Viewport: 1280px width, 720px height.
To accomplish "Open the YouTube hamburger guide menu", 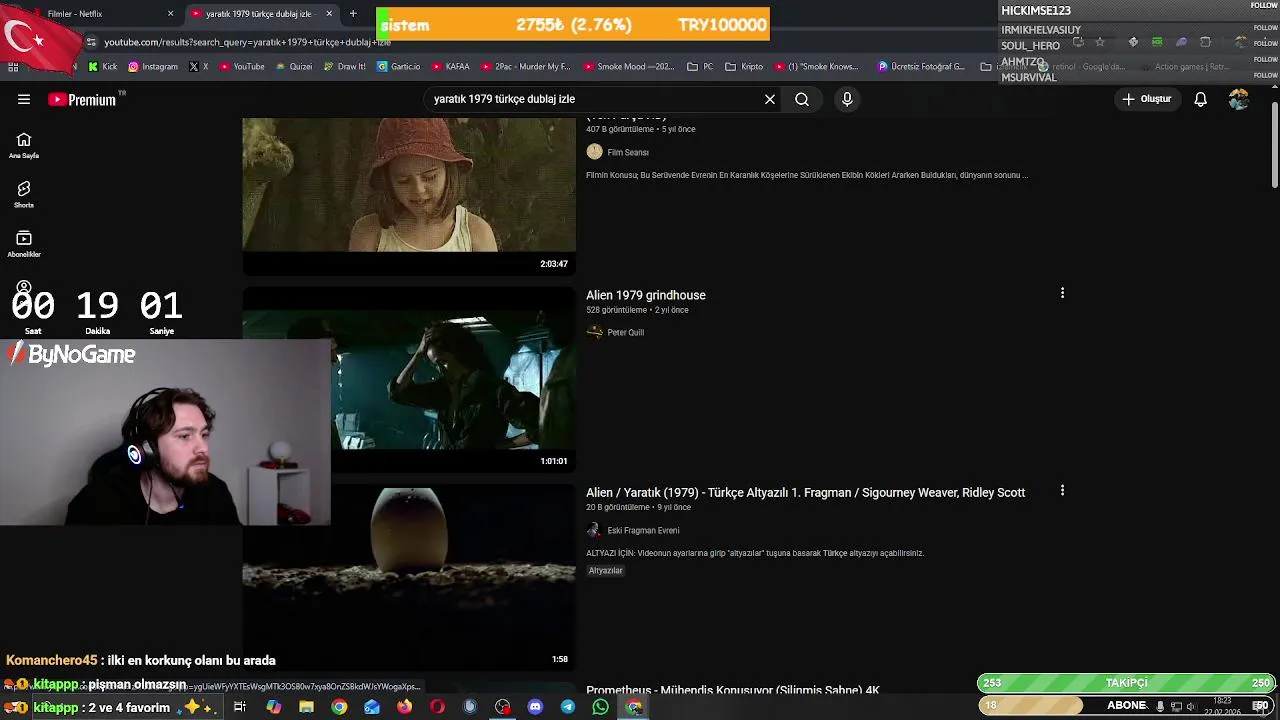I will 24,99.
